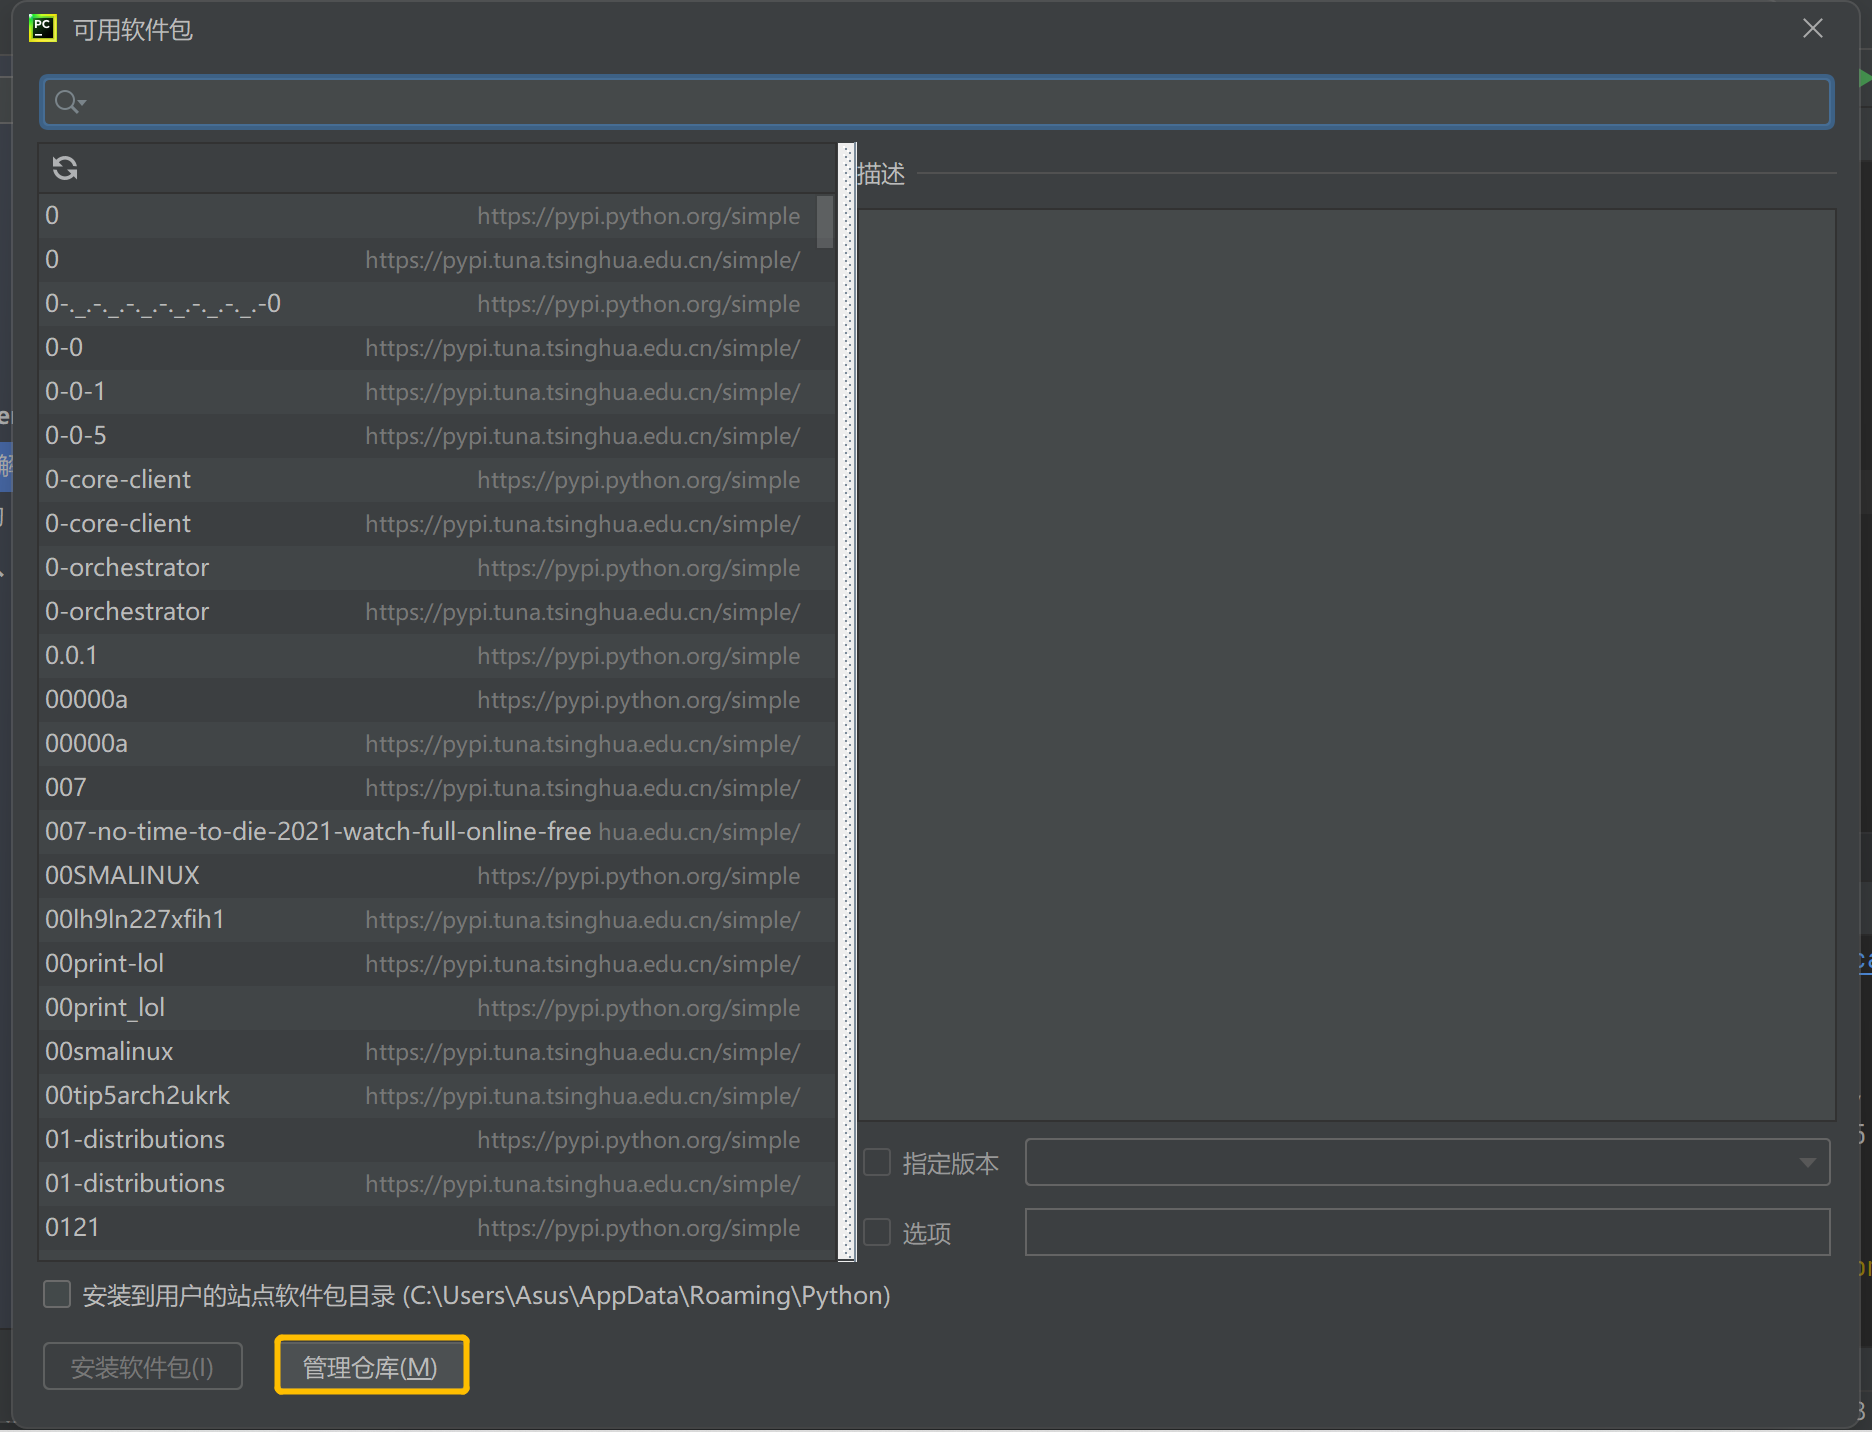The image size is (1872, 1432).
Task: Click the refresh packages list icon
Action: (65, 168)
